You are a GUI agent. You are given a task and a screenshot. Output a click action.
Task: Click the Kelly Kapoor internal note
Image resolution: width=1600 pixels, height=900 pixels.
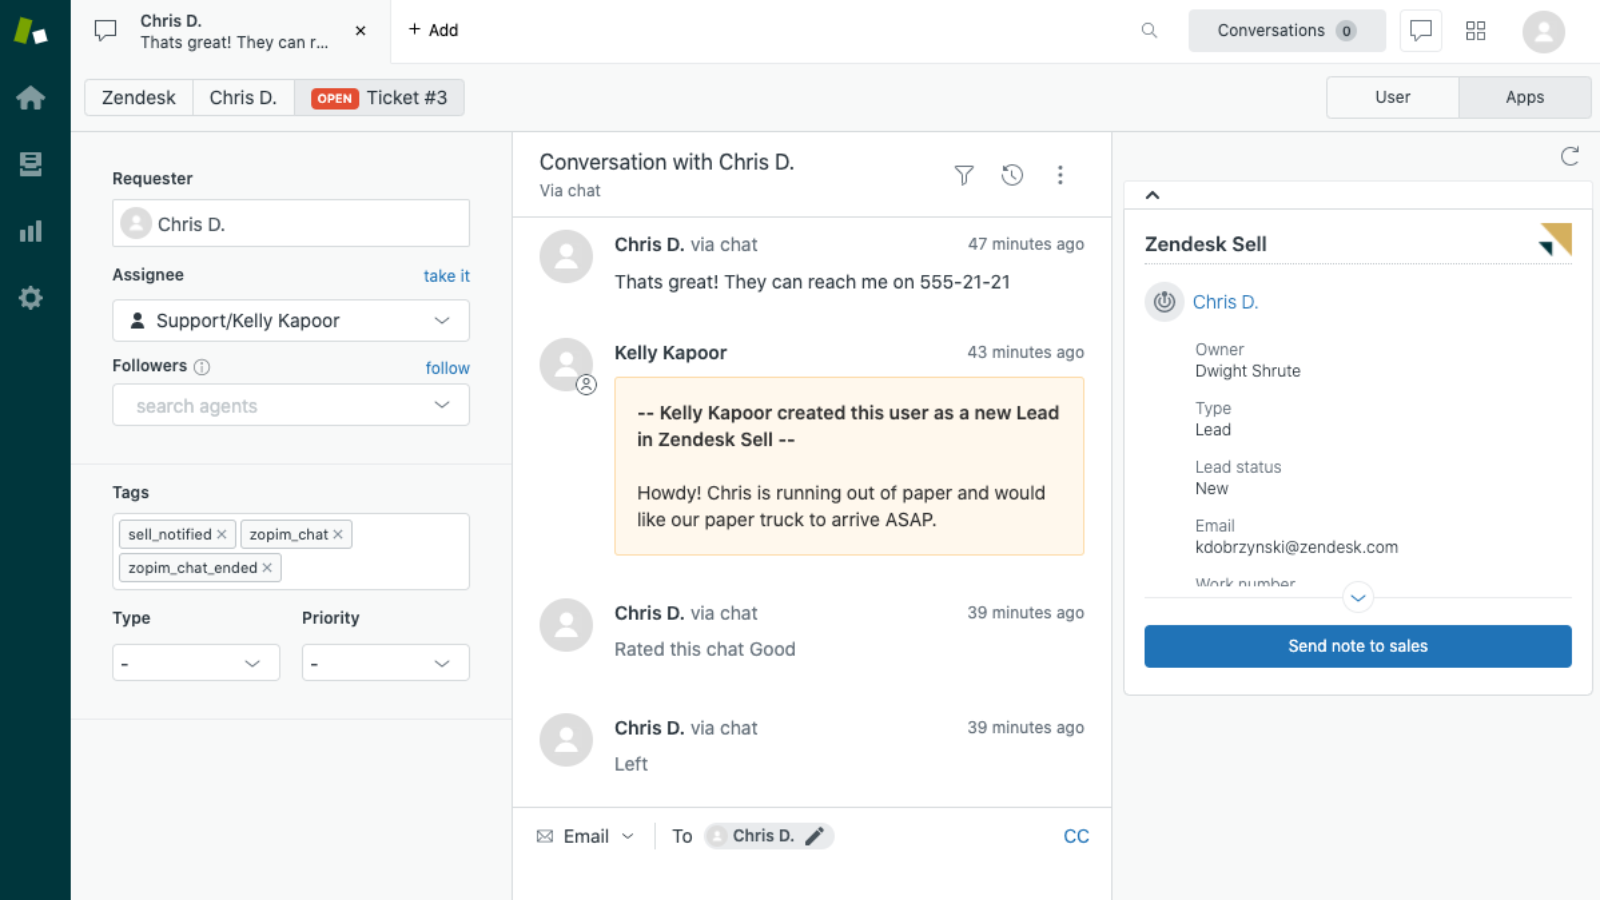pyautogui.click(x=849, y=466)
